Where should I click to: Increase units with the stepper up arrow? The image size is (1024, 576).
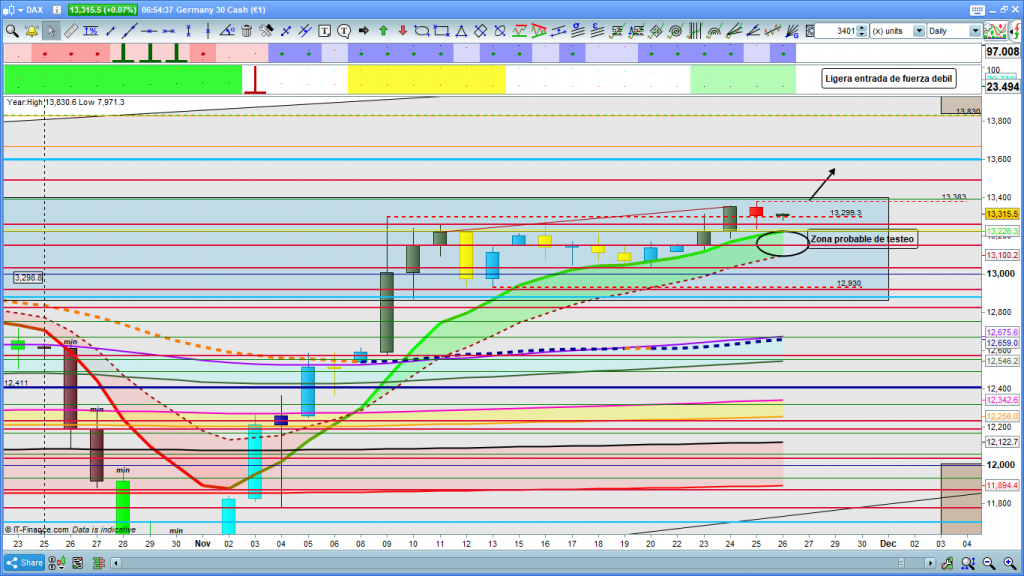coord(862,27)
